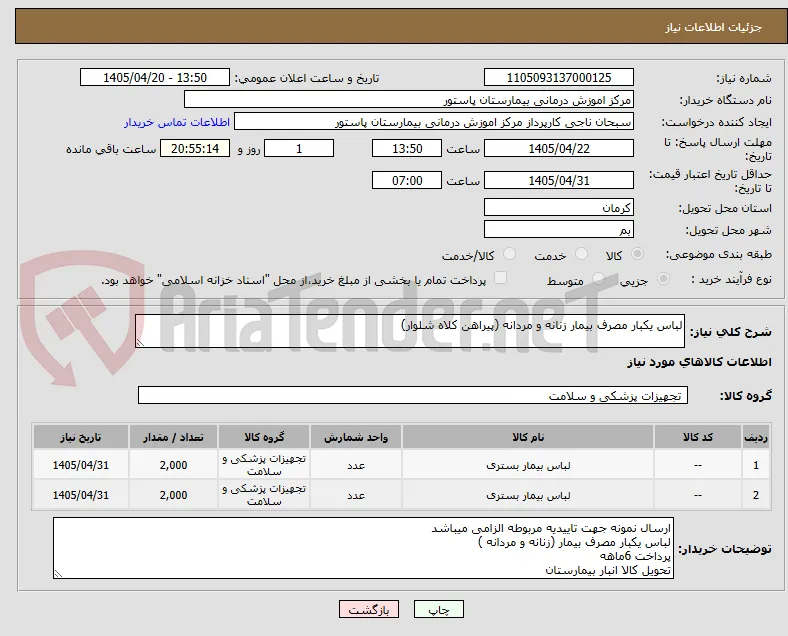Select the کالا/خدمت radio button
788x636 pixels.
tap(510, 254)
